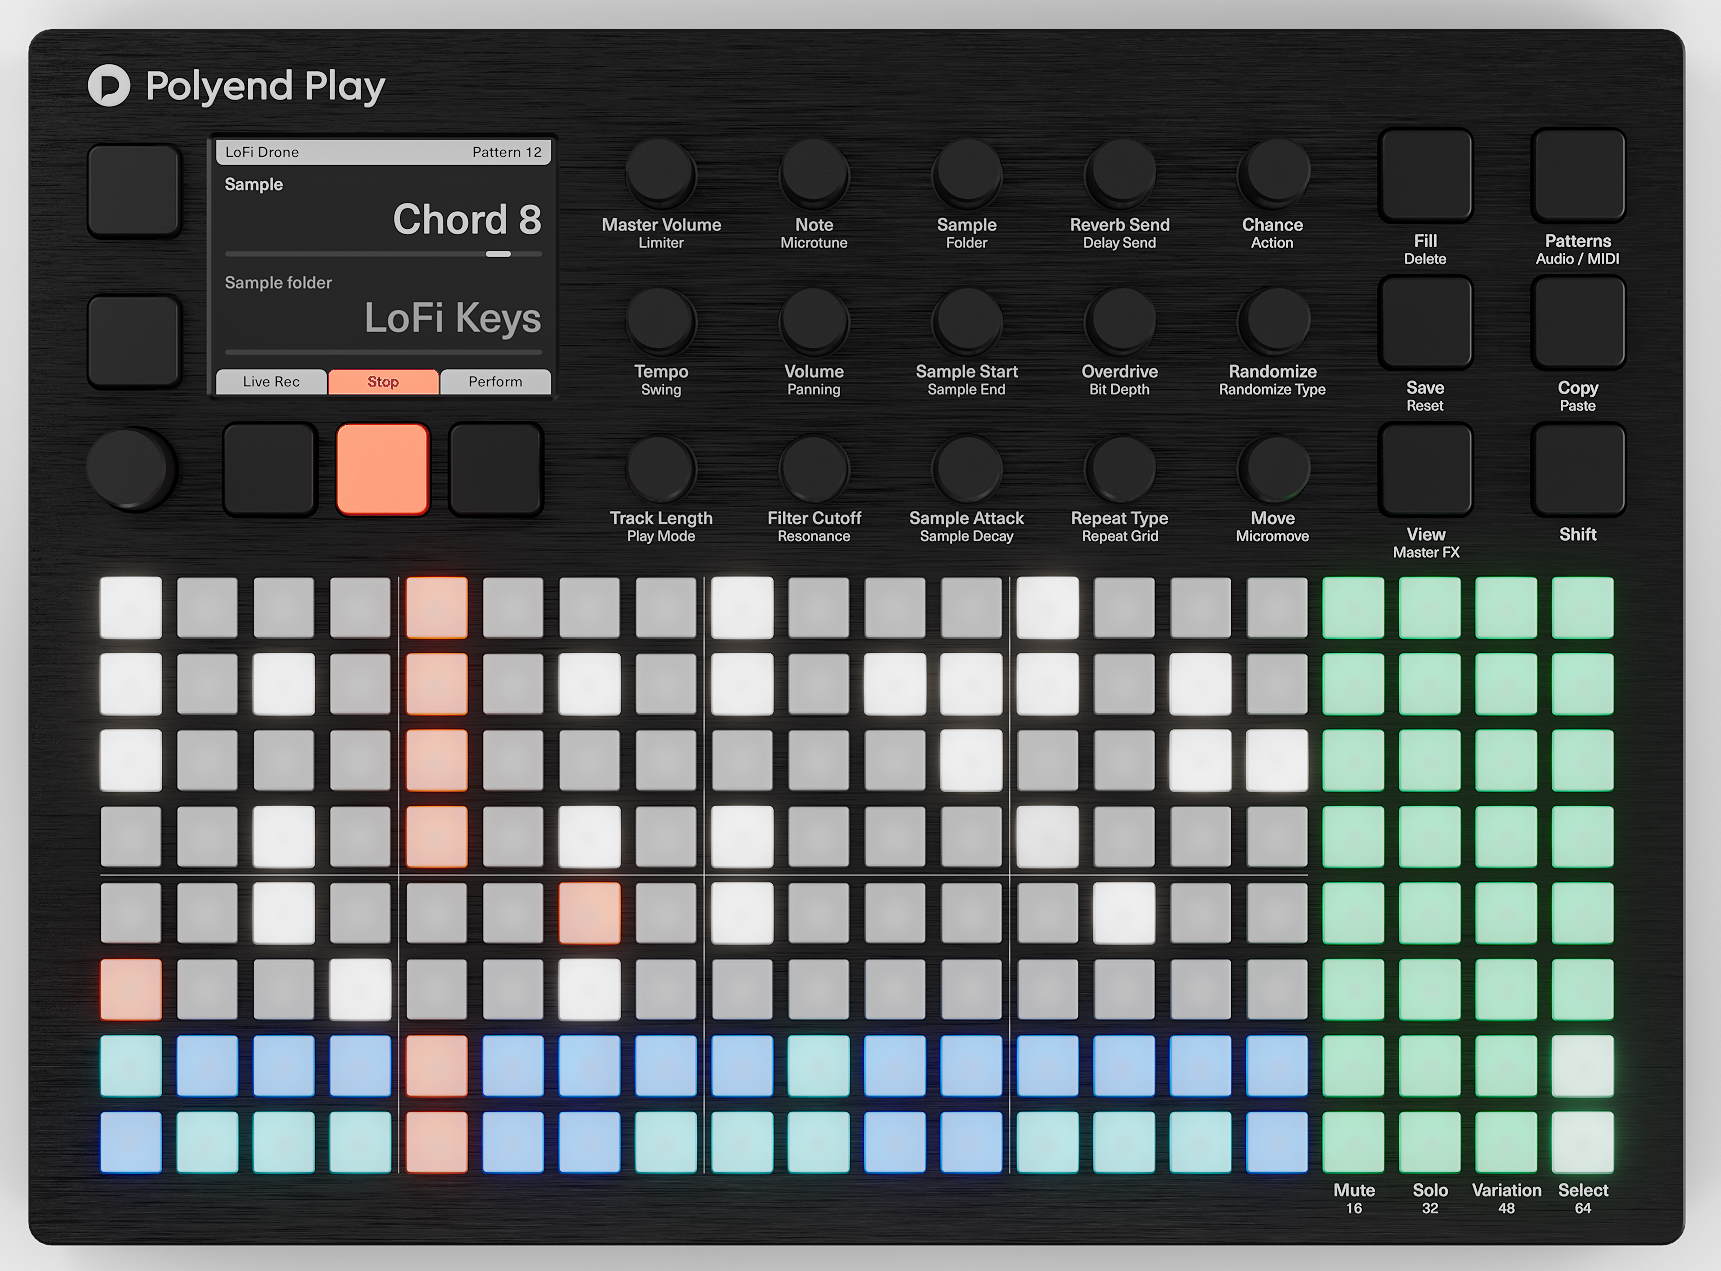
Task: Click the Master Volume knob
Action: click(660, 173)
